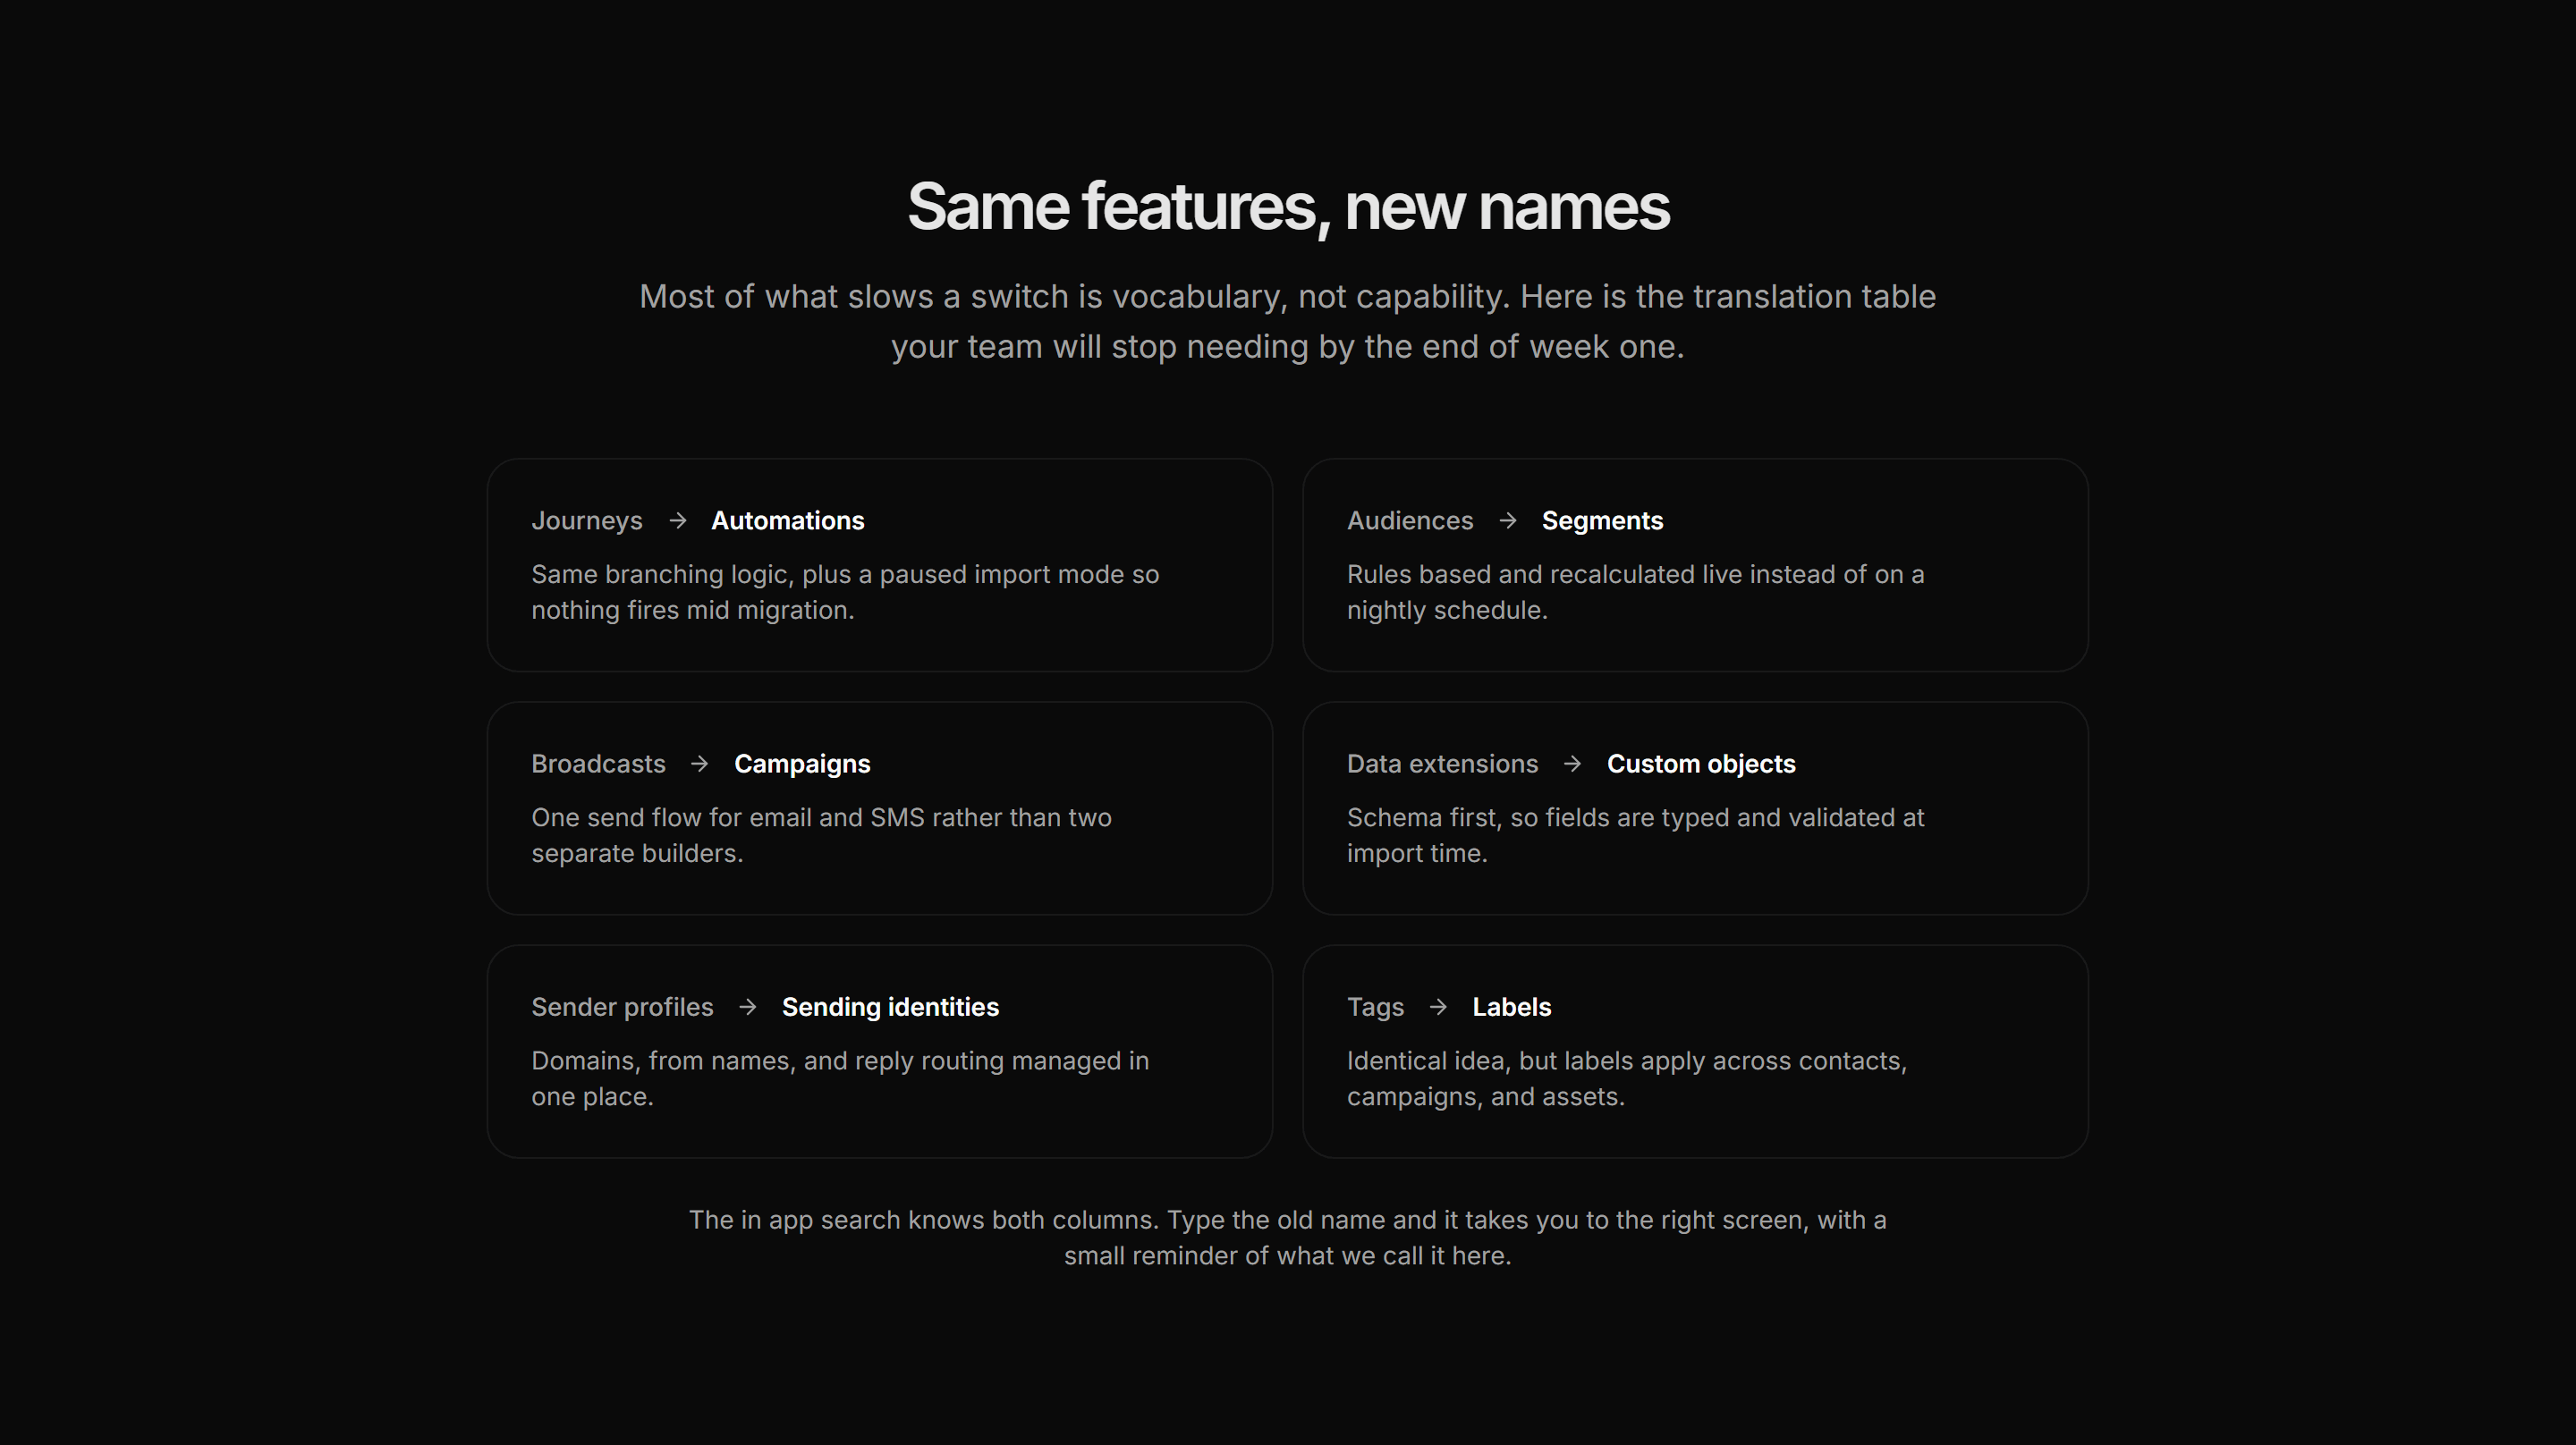Screen dimensions: 2576x1445
Task: Click the 'Same branching logic' description text
Action: [845, 592]
